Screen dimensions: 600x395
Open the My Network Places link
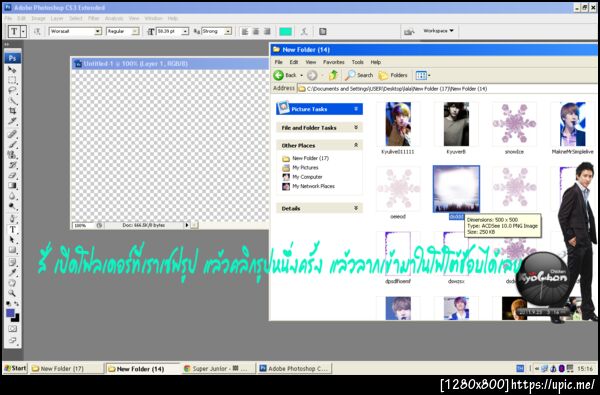point(313,186)
